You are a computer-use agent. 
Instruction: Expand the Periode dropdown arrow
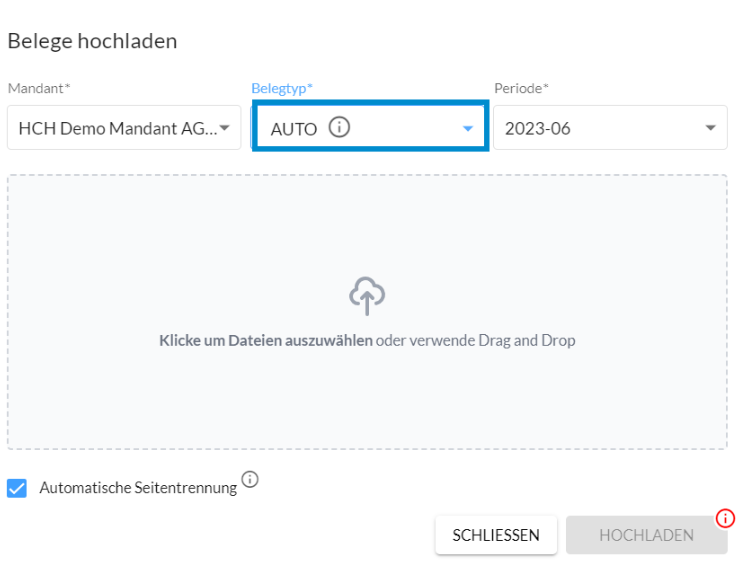coord(711,128)
